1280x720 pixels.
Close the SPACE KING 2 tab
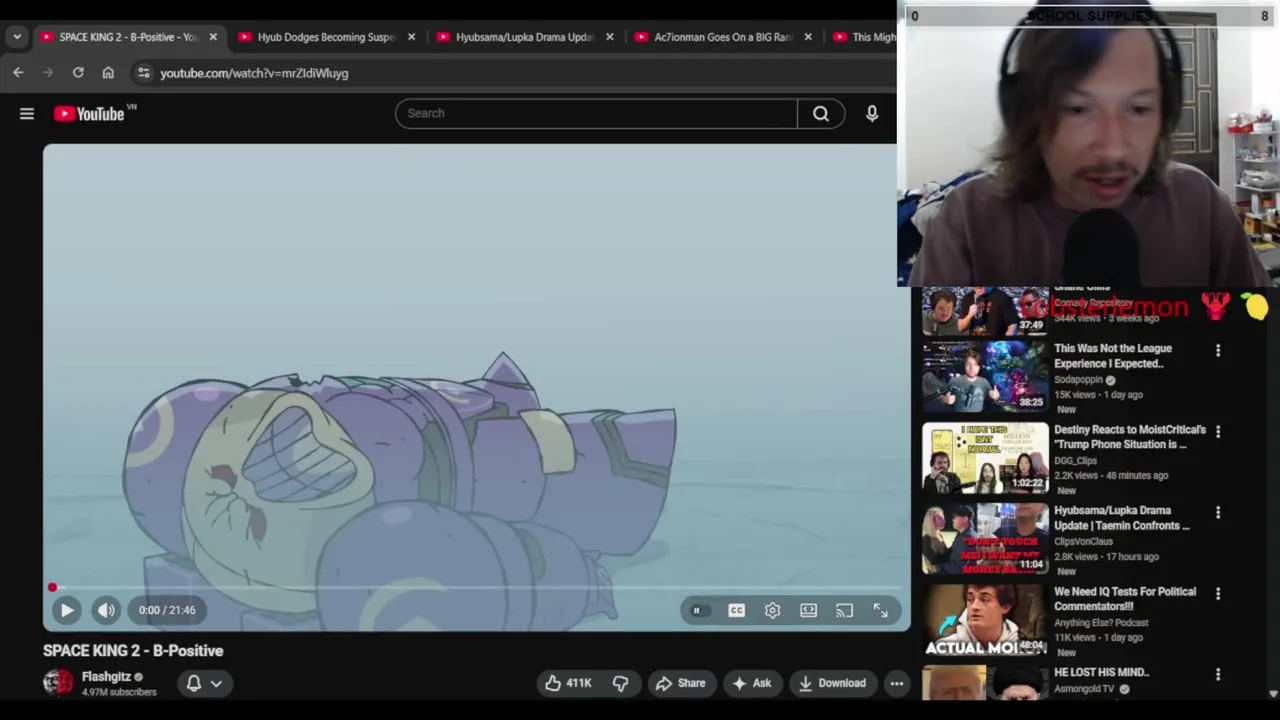tap(212, 37)
